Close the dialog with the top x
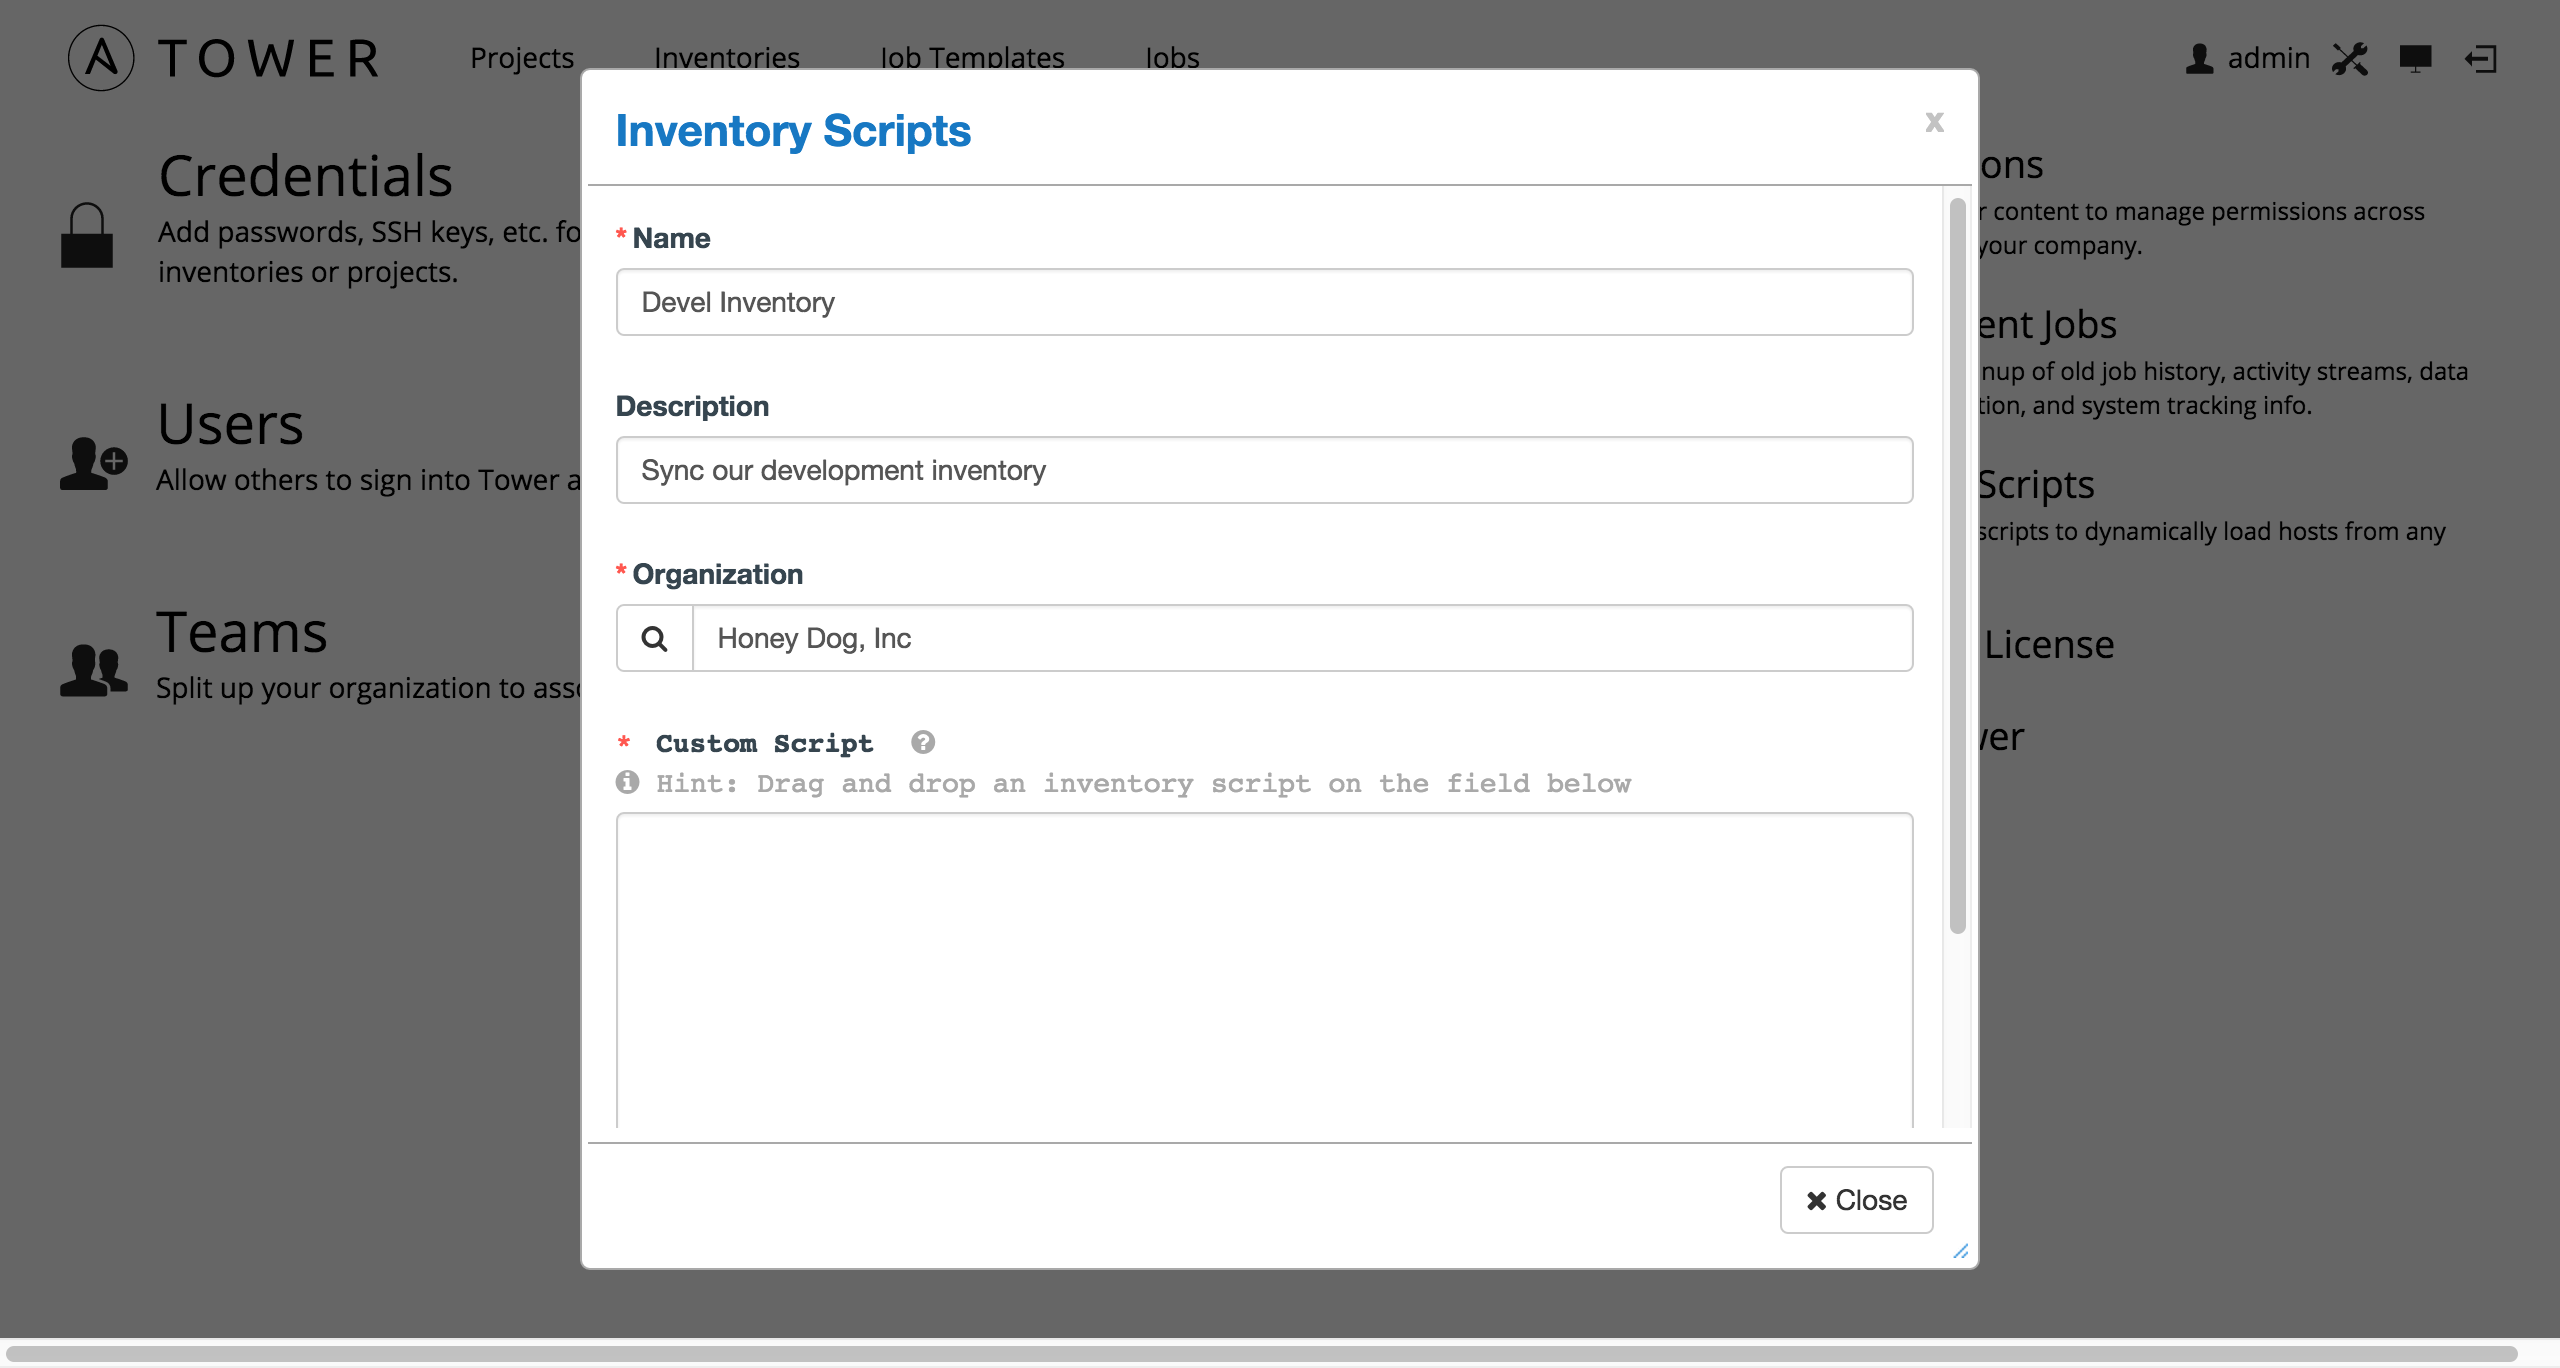Image resolution: width=2560 pixels, height=1368 pixels. (x=1935, y=122)
